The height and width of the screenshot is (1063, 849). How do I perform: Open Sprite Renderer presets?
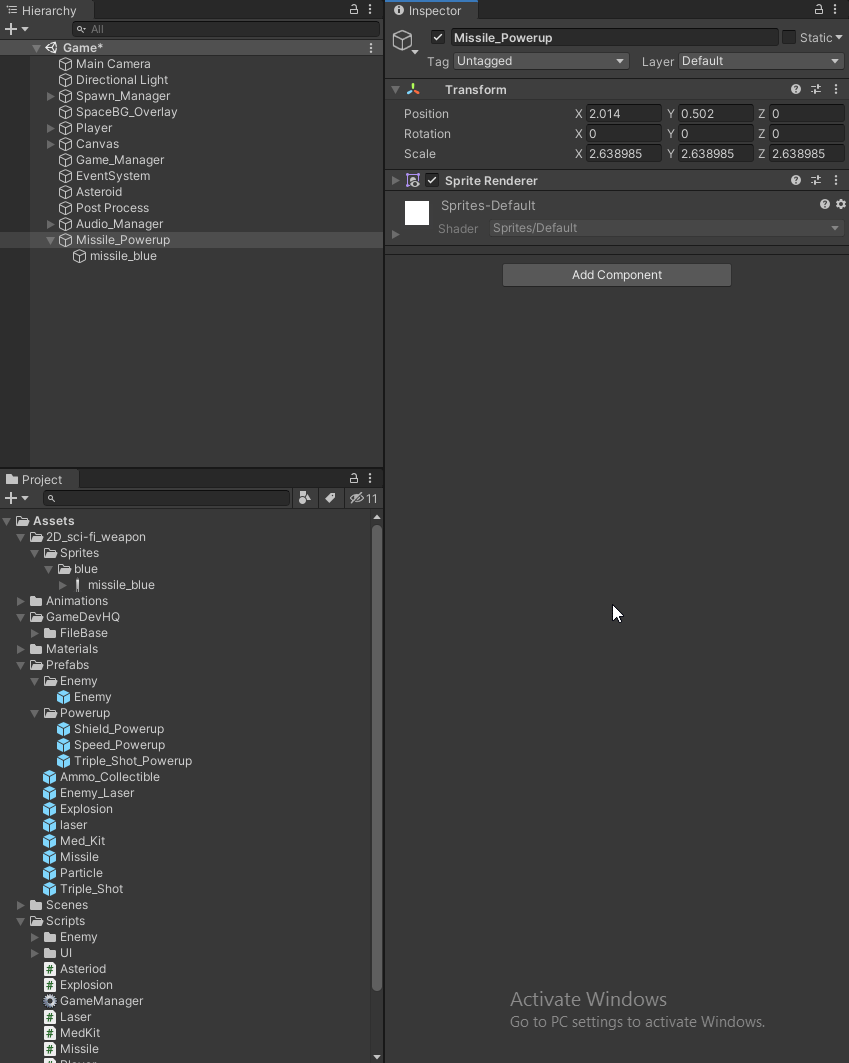click(x=816, y=180)
